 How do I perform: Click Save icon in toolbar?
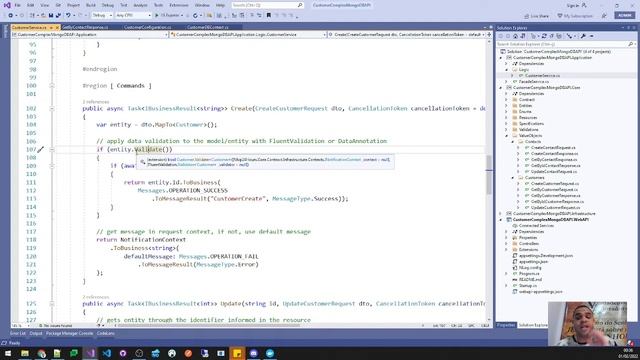(51, 16)
